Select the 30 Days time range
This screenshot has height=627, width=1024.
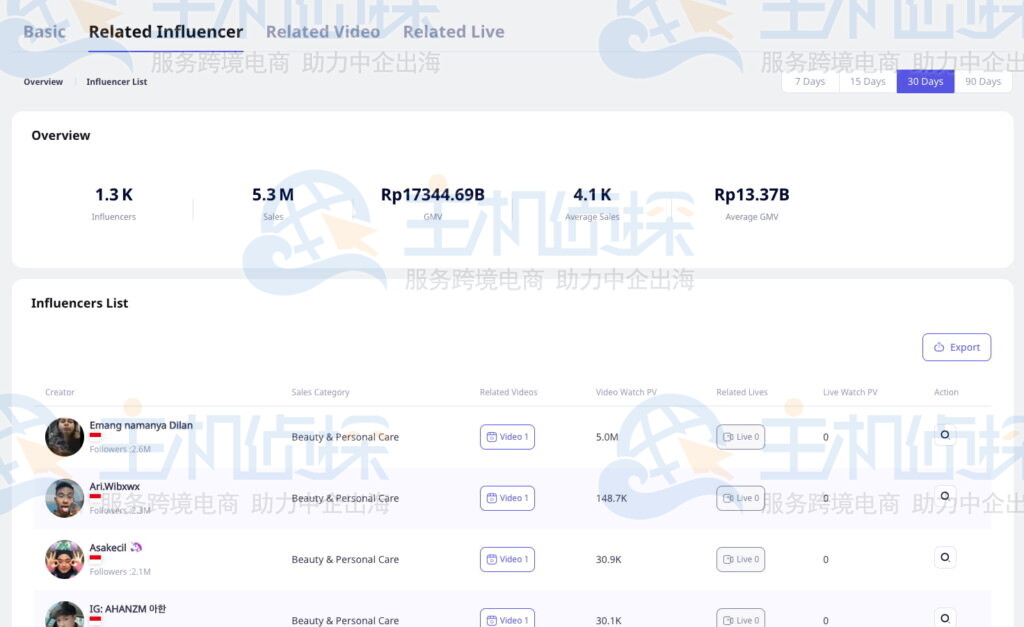(x=925, y=82)
